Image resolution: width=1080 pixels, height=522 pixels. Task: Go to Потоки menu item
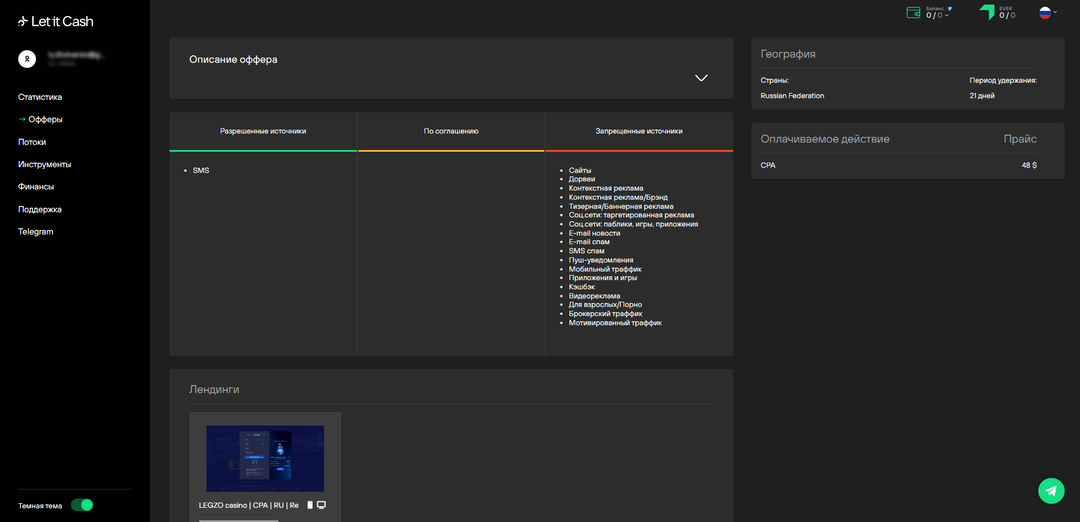pyautogui.click(x=32, y=142)
